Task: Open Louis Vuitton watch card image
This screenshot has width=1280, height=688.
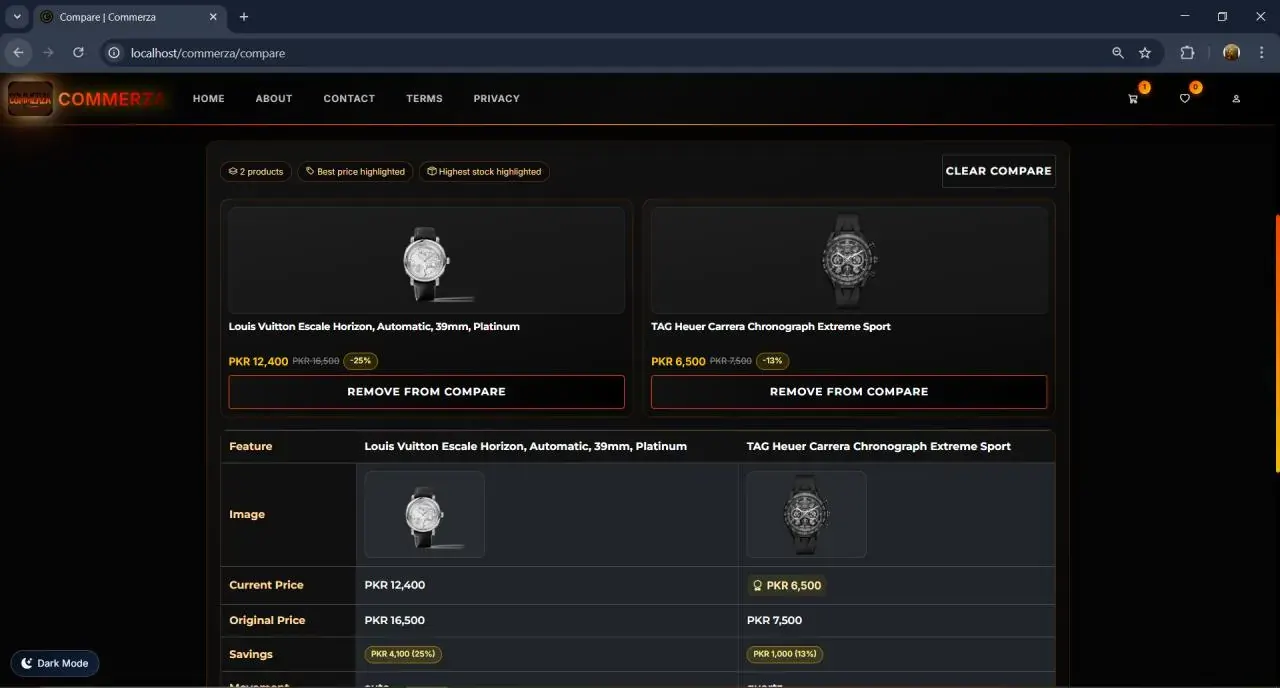Action: point(427,261)
